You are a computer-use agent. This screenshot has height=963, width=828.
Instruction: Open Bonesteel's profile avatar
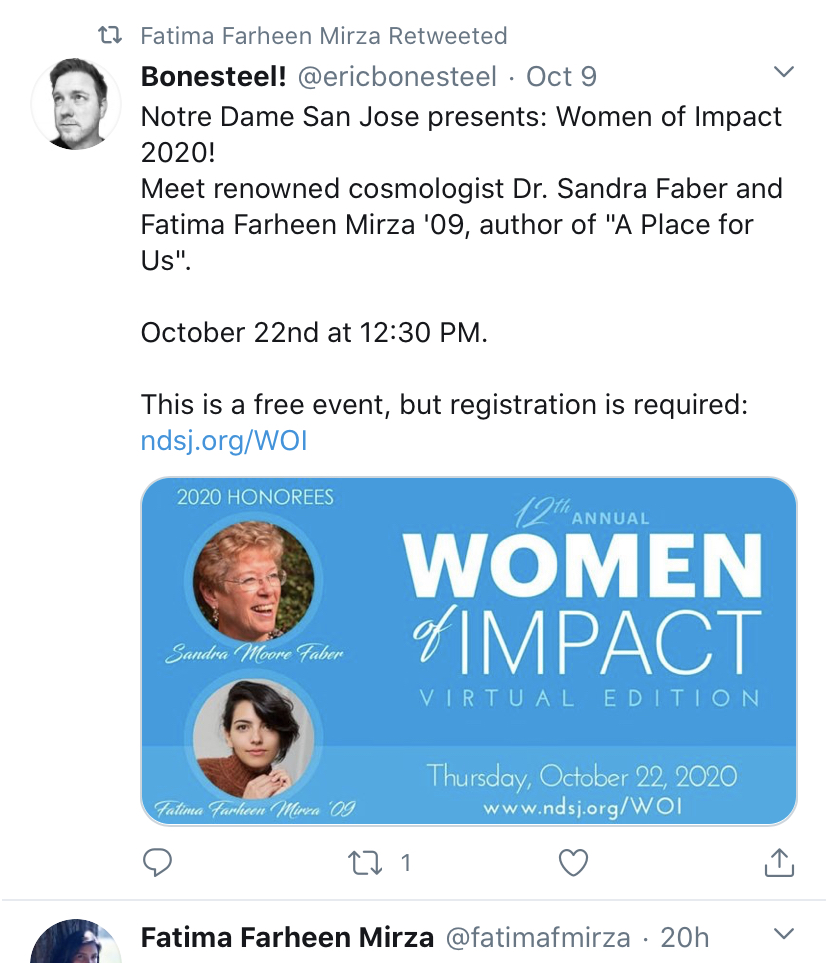point(76,104)
